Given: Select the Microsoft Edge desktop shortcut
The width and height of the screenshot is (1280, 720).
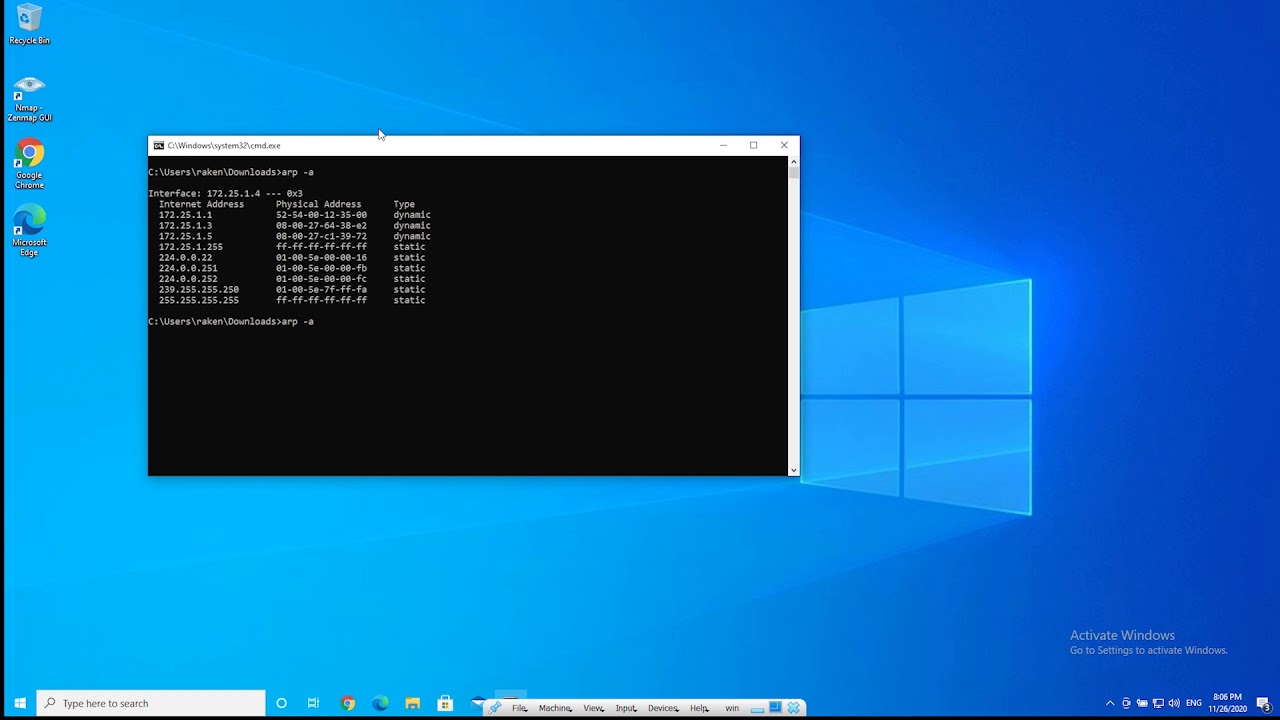Looking at the screenshot, I should [x=29, y=231].
